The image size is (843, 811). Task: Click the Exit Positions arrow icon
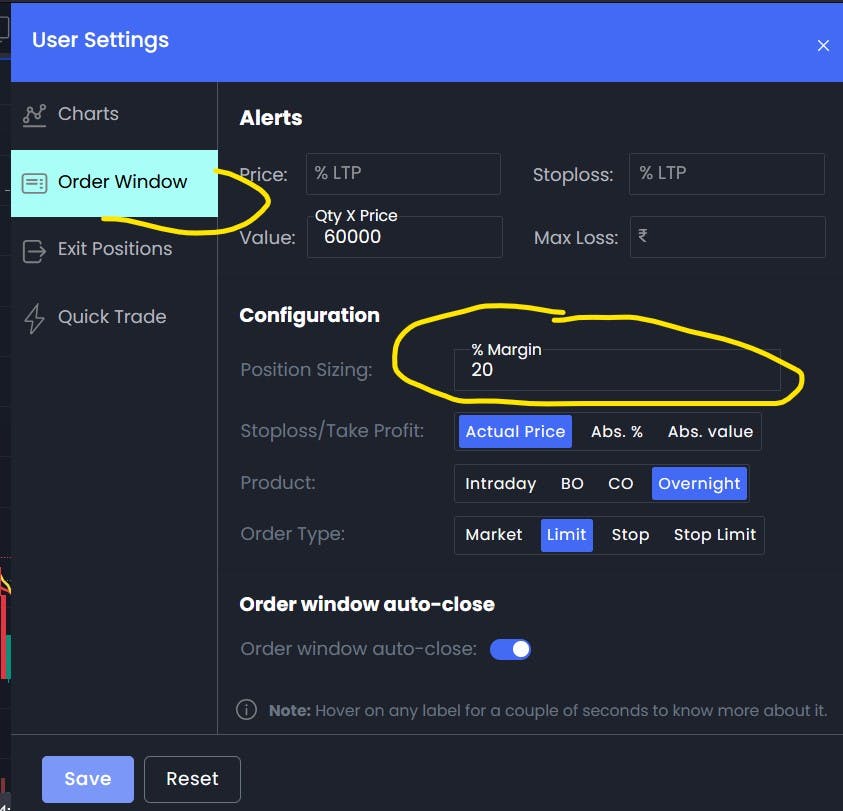coord(34,251)
